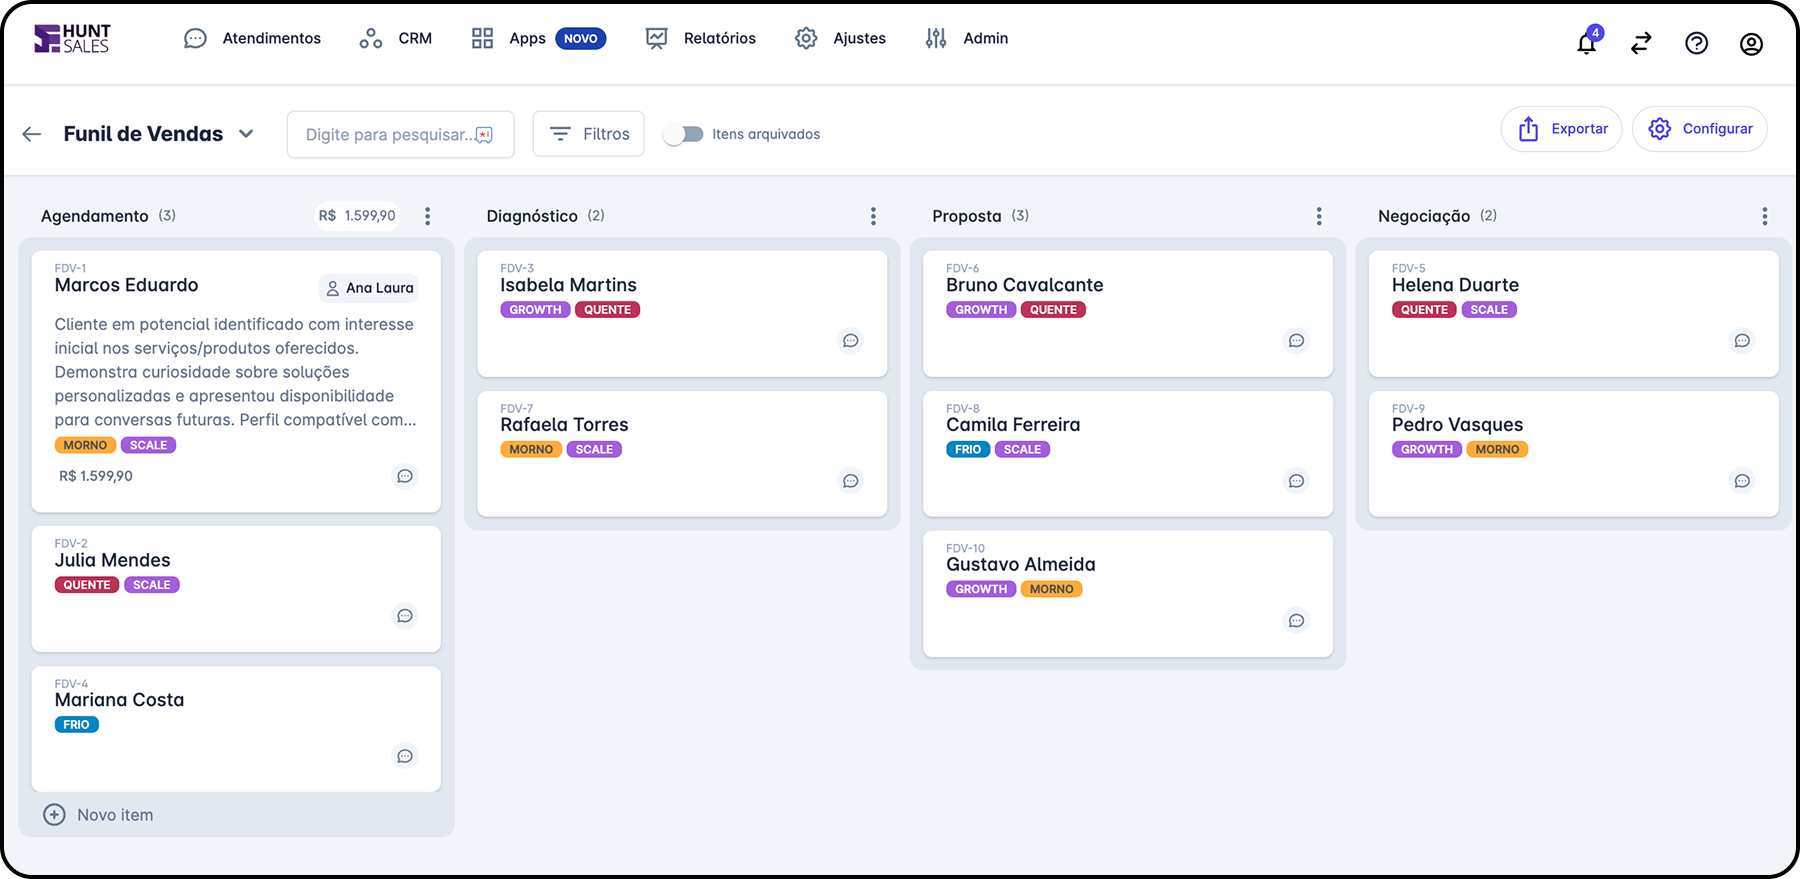Image resolution: width=1800 pixels, height=879 pixels.
Task: Open the Admin menu
Action: click(966, 38)
